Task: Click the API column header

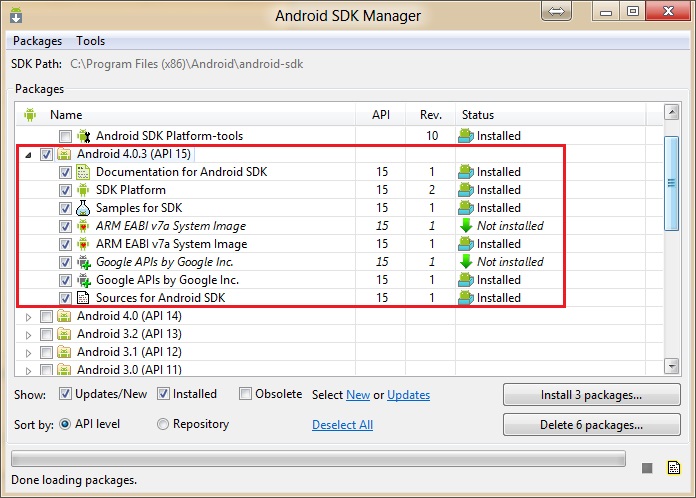Action: pos(380,115)
